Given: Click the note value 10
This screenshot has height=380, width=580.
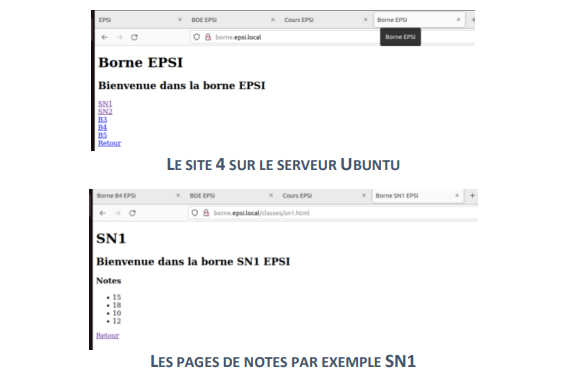Looking at the screenshot, I should pyautogui.click(x=117, y=313).
